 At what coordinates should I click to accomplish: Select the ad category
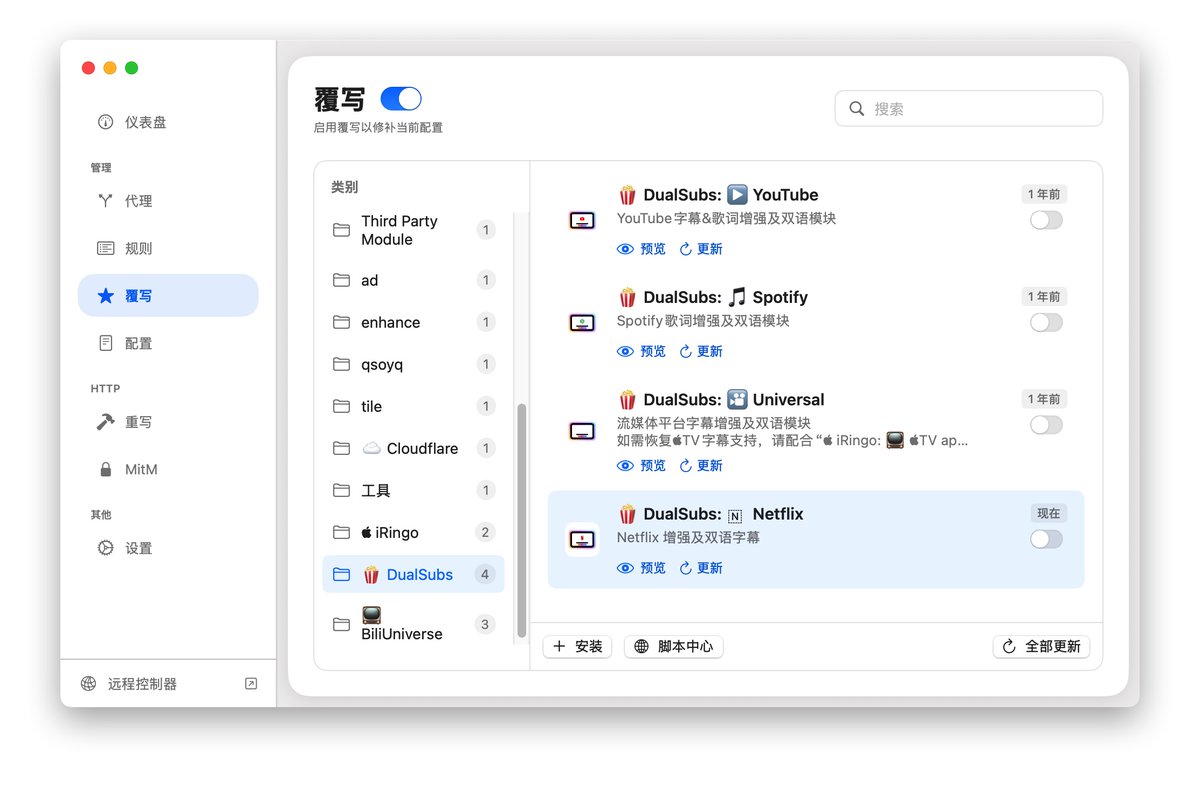[x=413, y=280]
